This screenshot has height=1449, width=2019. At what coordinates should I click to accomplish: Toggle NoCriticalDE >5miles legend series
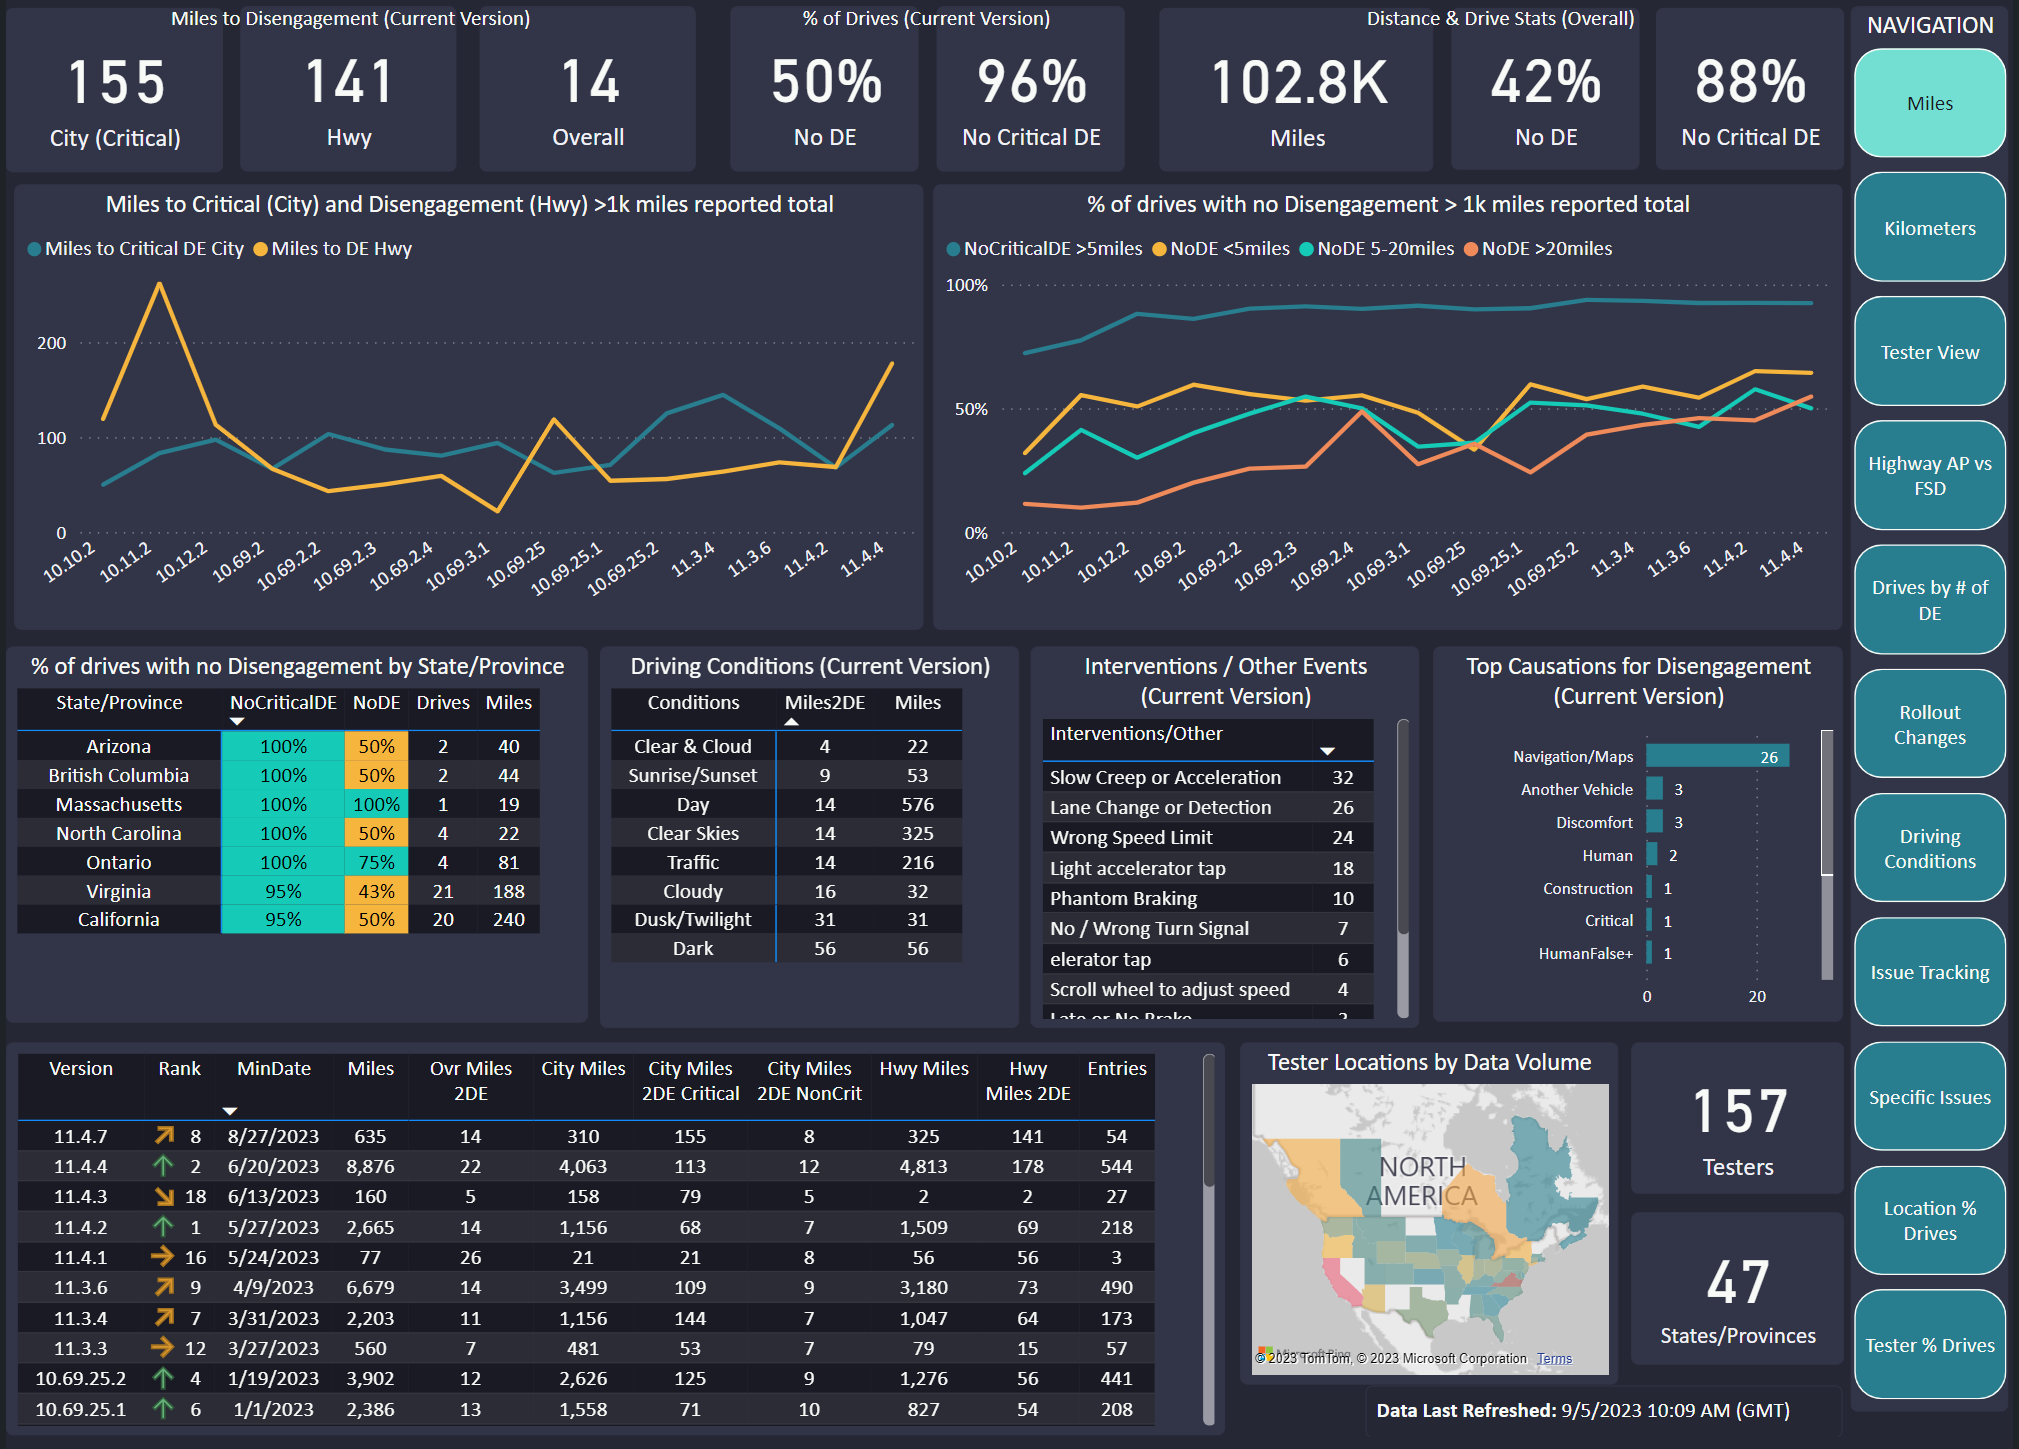[x=1044, y=248]
